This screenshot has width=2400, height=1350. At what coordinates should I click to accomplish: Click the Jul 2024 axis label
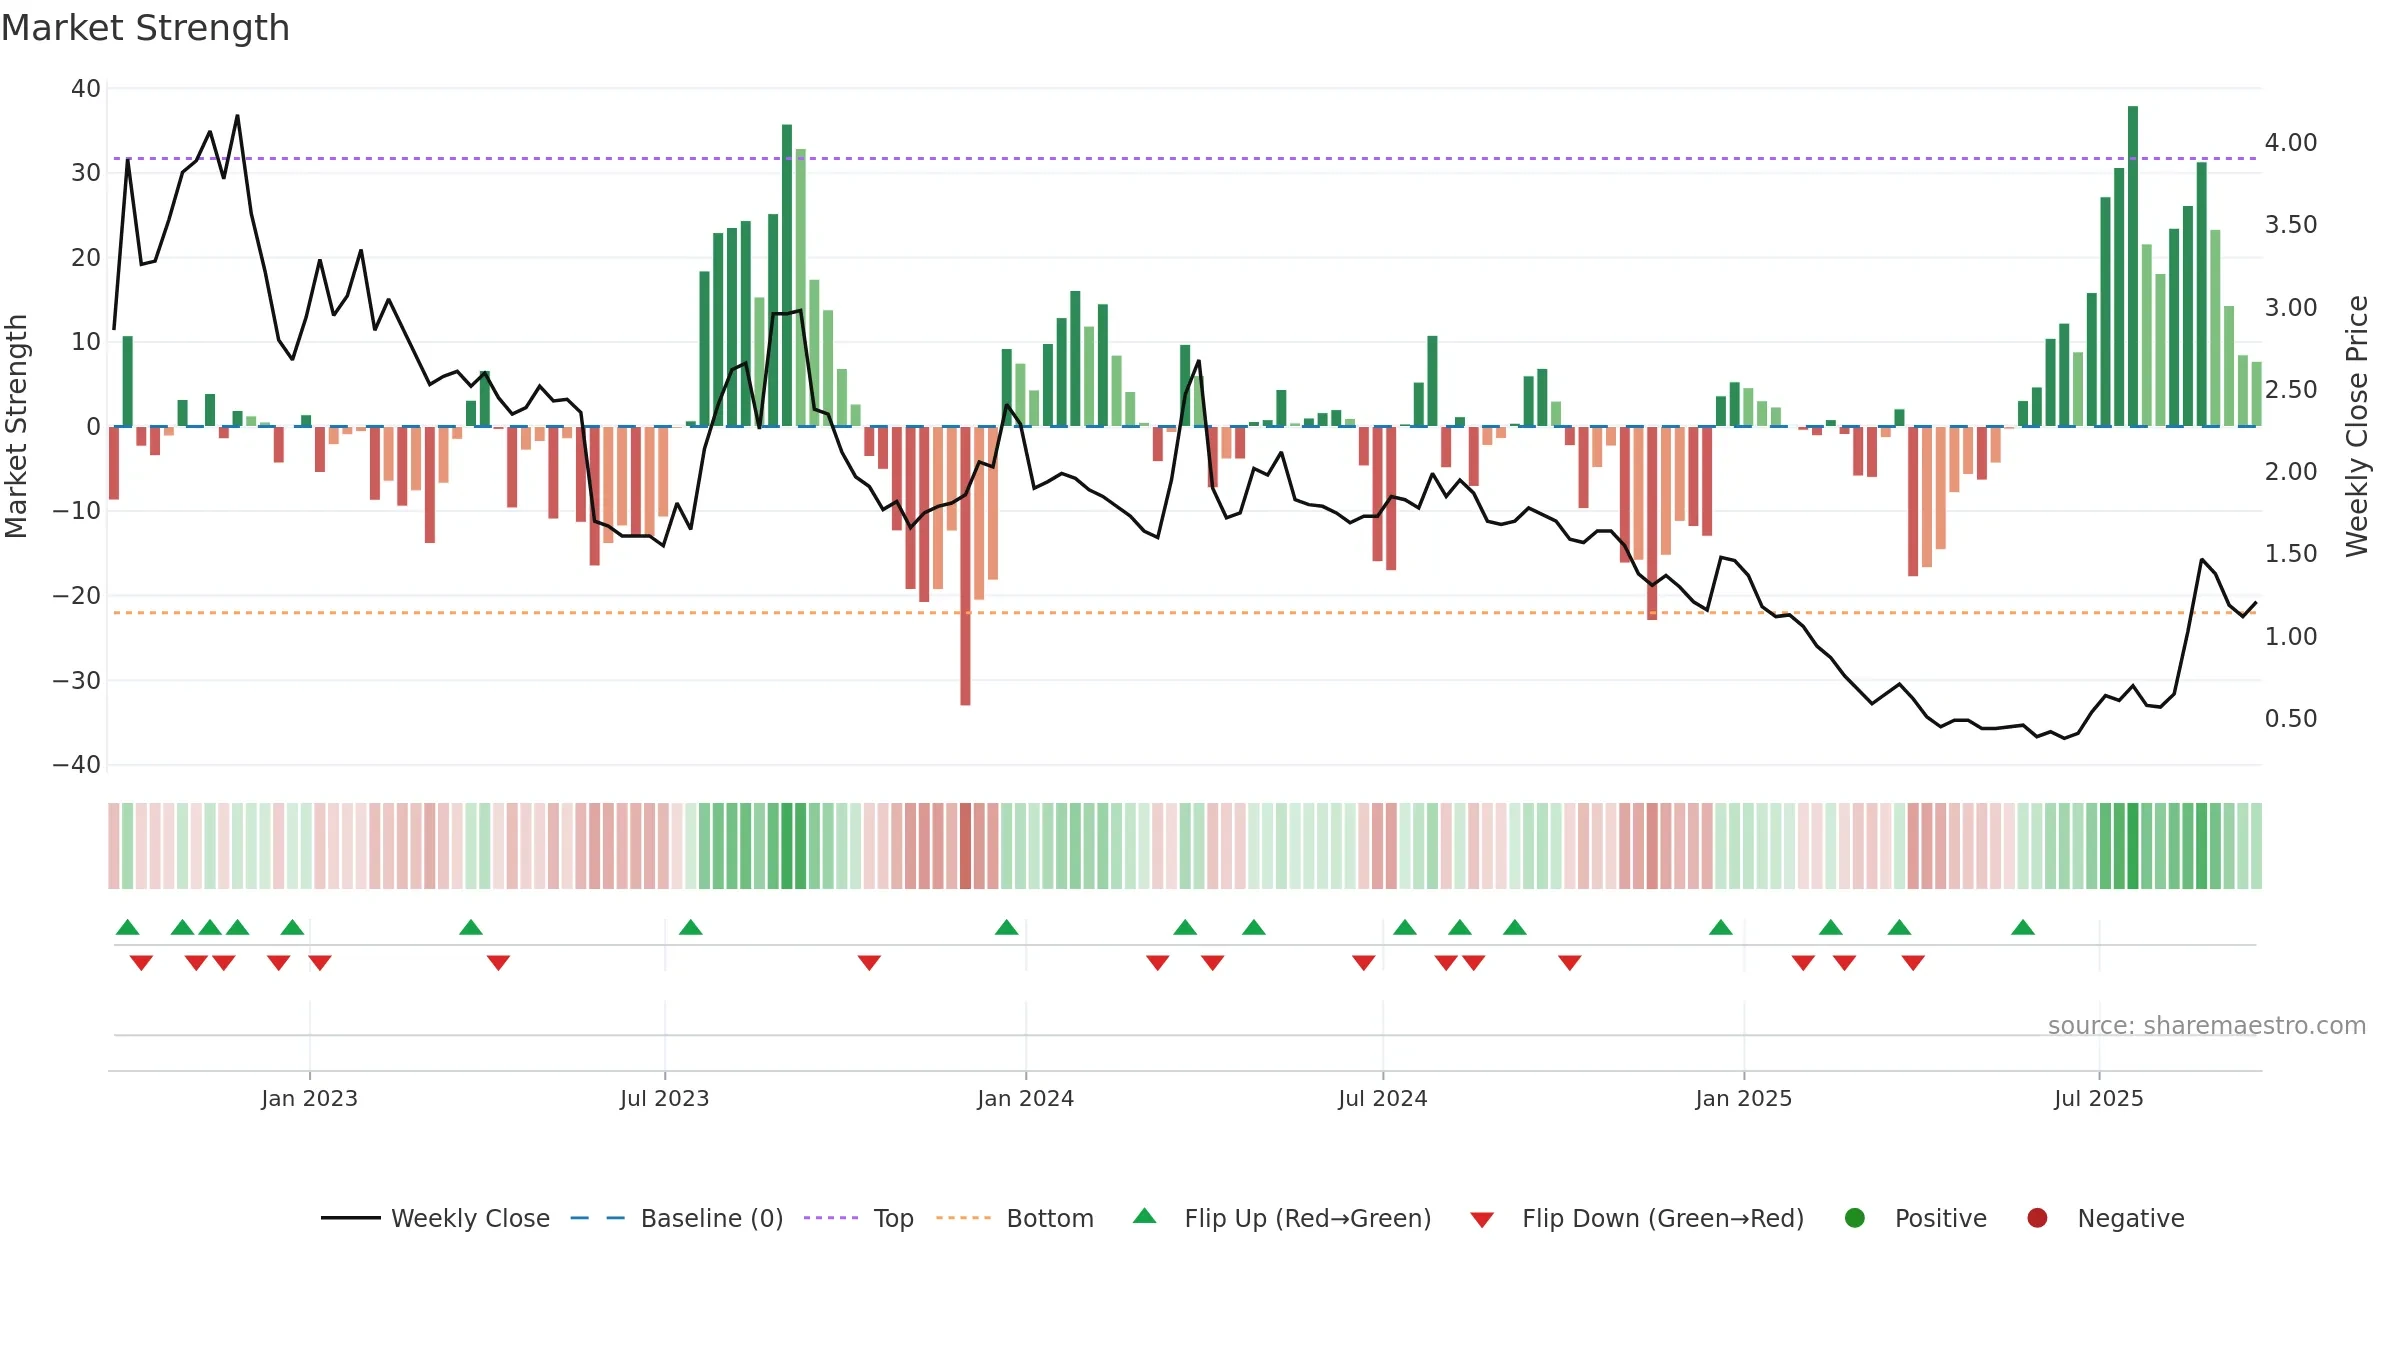click(1383, 1098)
